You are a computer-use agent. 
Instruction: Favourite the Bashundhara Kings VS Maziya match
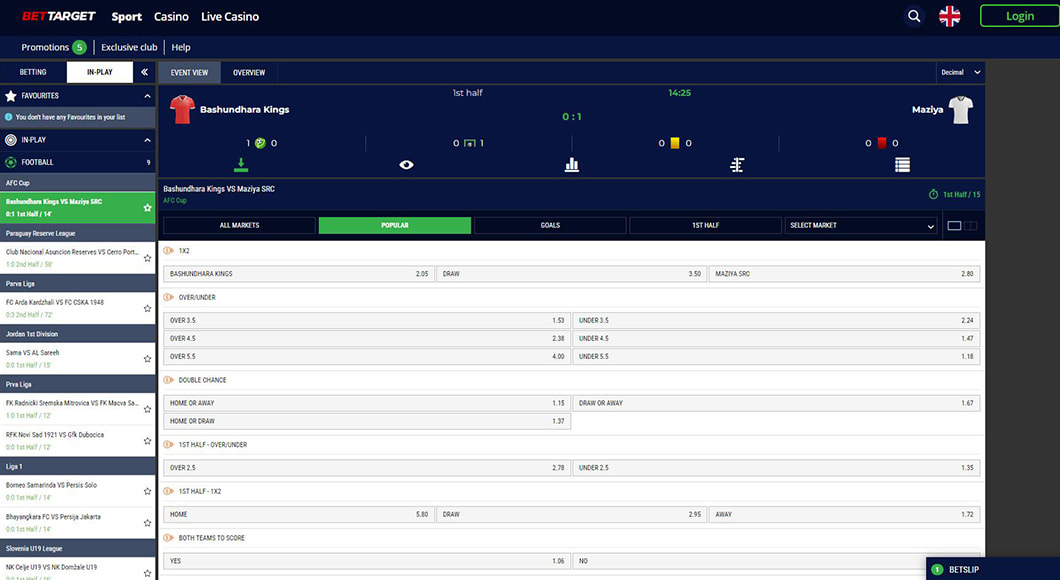tap(147, 208)
